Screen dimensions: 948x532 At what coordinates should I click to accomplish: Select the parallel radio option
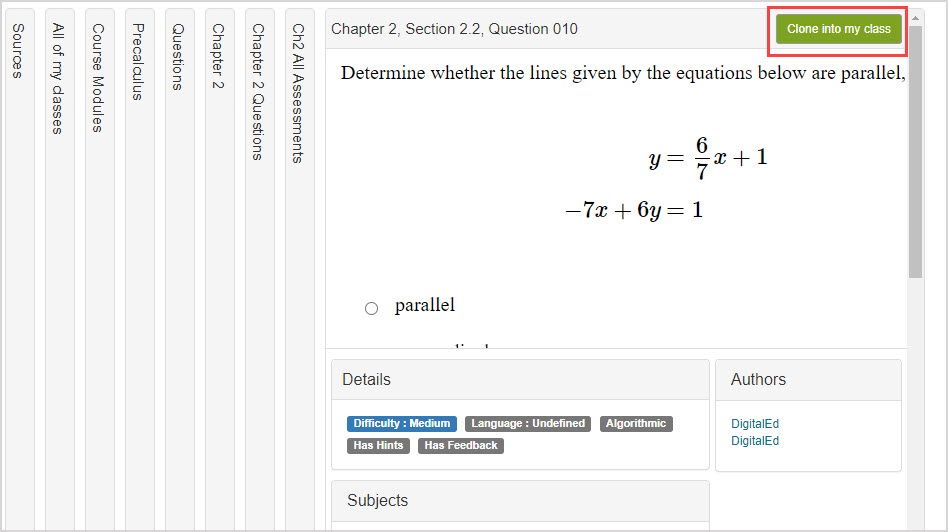pos(372,308)
